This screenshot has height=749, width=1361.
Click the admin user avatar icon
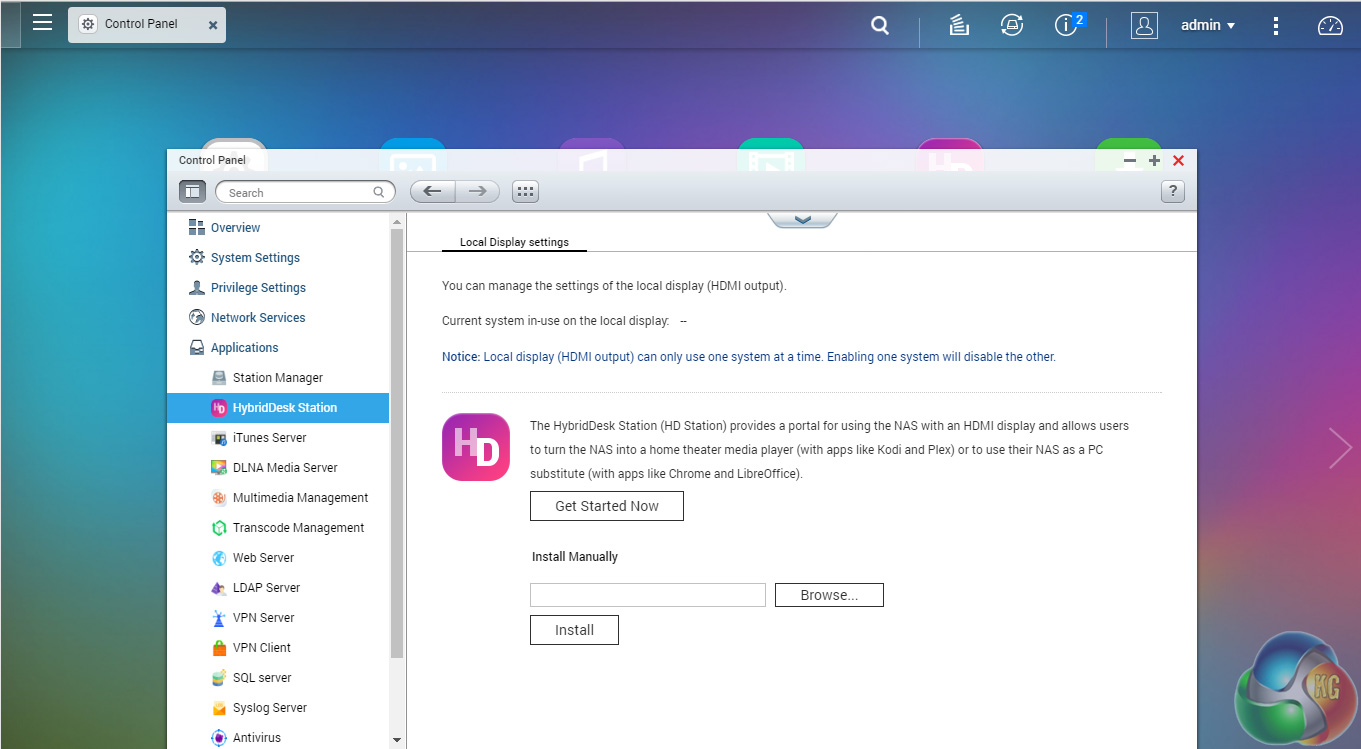[x=1144, y=26]
